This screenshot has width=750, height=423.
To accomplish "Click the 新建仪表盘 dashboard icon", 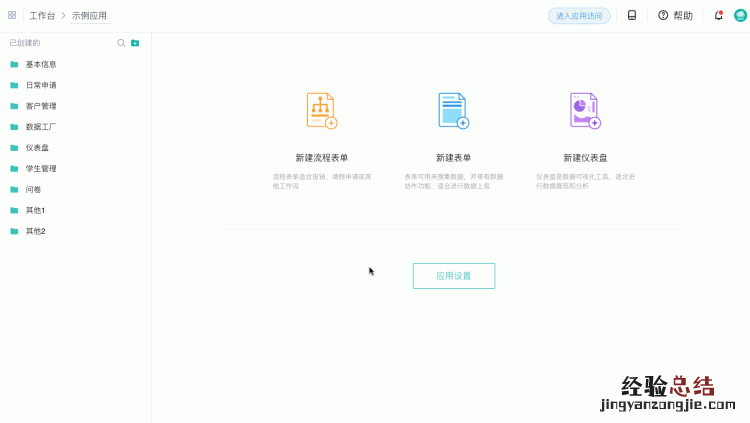I will tap(585, 111).
